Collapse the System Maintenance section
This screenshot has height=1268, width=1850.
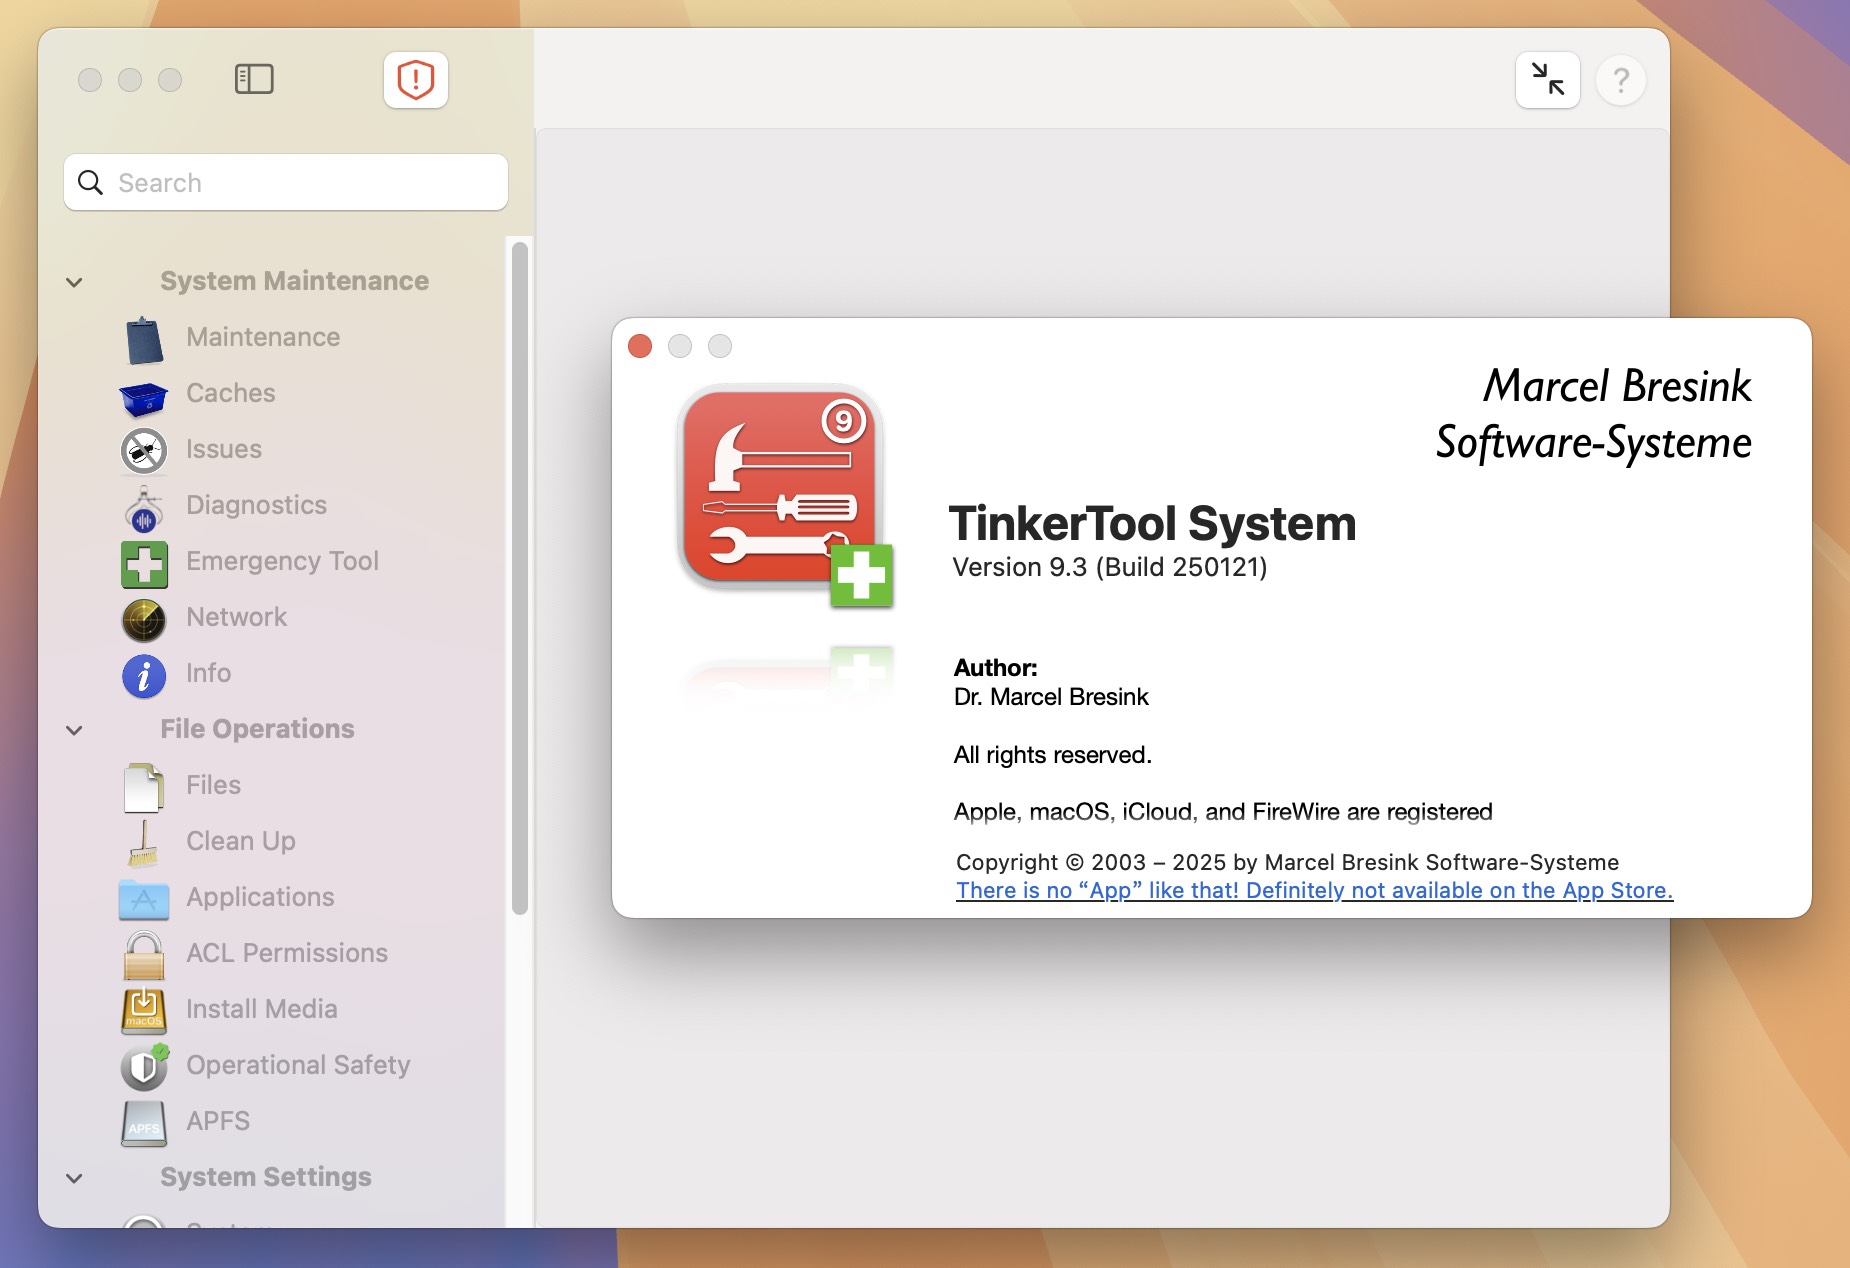pyautogui.click(x=75, y=282)
